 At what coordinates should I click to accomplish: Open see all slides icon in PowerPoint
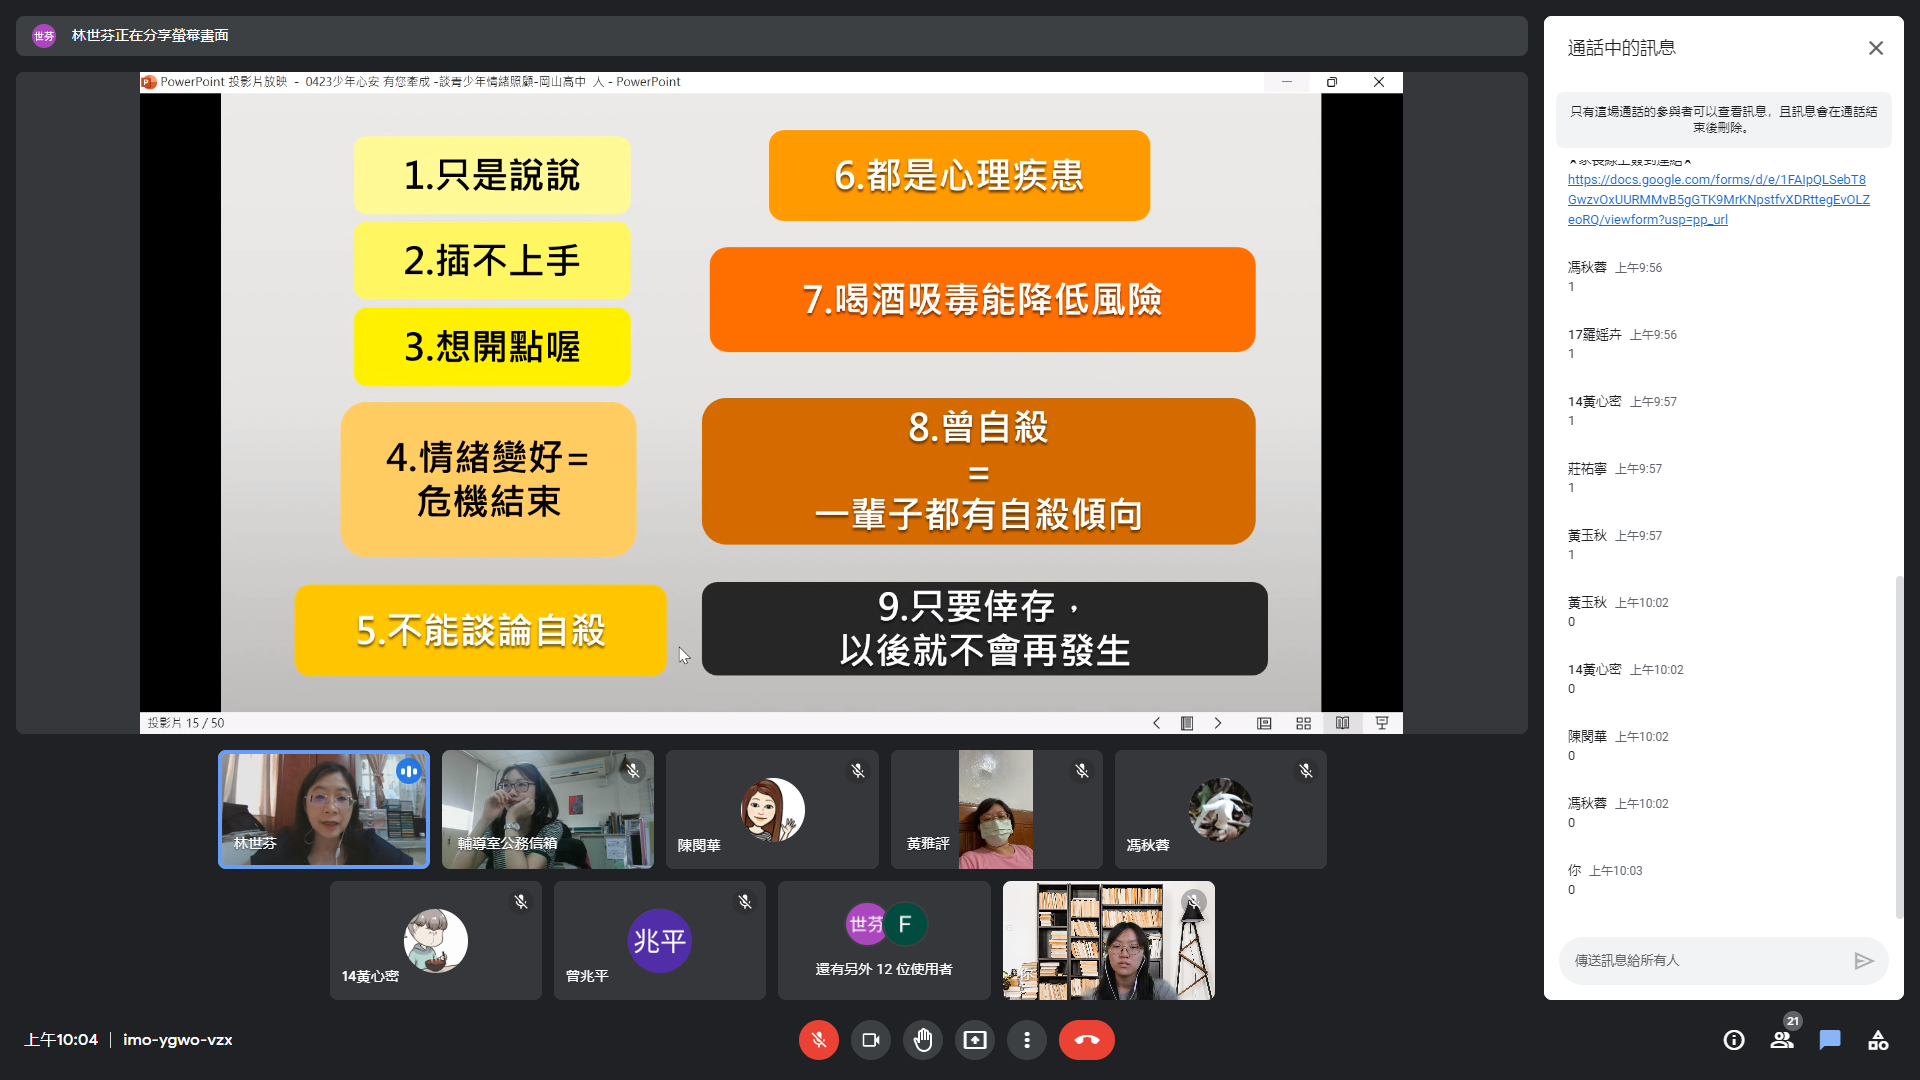1187,723
